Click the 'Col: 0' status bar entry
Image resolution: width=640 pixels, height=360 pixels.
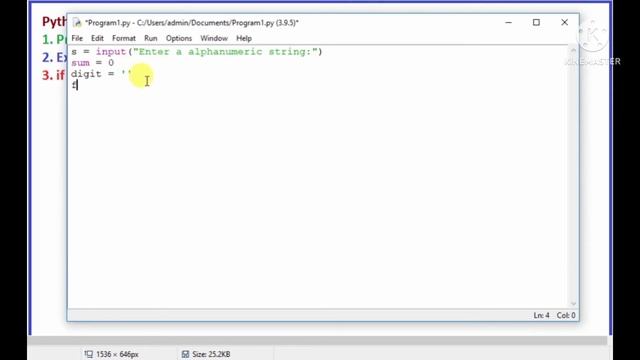(566, 315)
